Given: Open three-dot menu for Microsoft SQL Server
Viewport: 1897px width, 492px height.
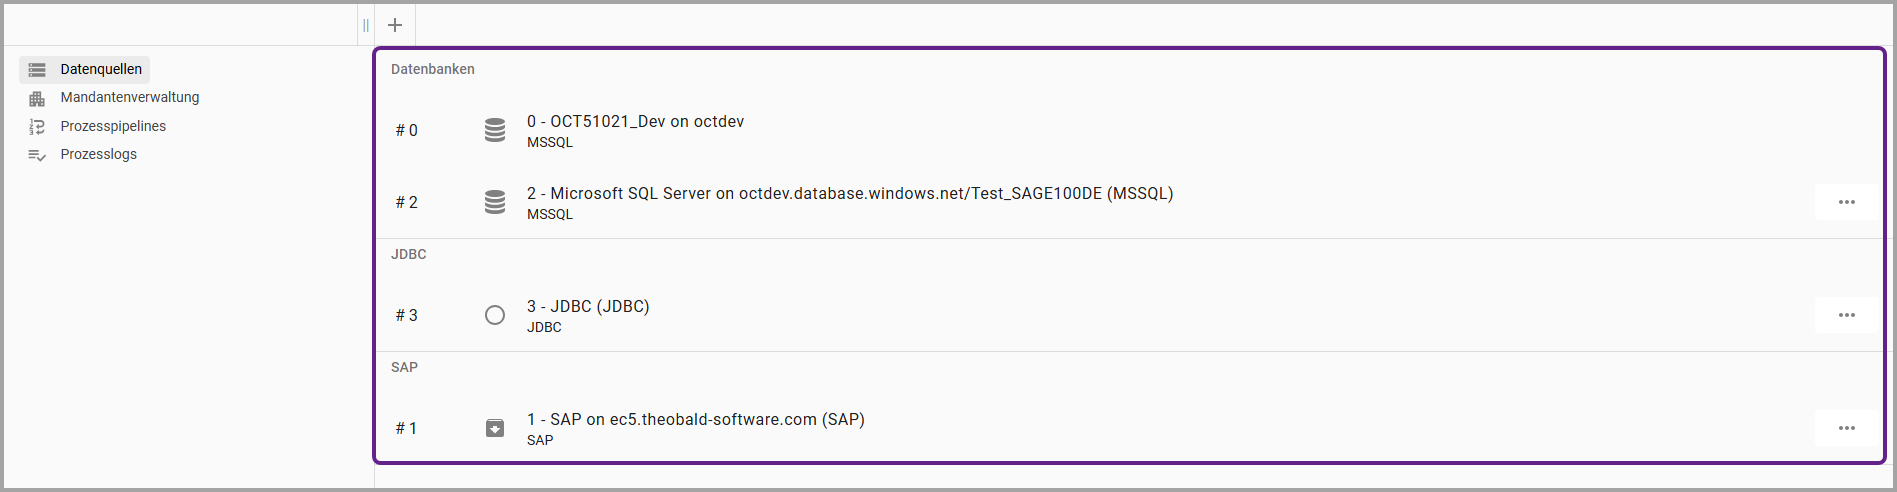Looking at the screenshot, I should [x=1846, y=202].
